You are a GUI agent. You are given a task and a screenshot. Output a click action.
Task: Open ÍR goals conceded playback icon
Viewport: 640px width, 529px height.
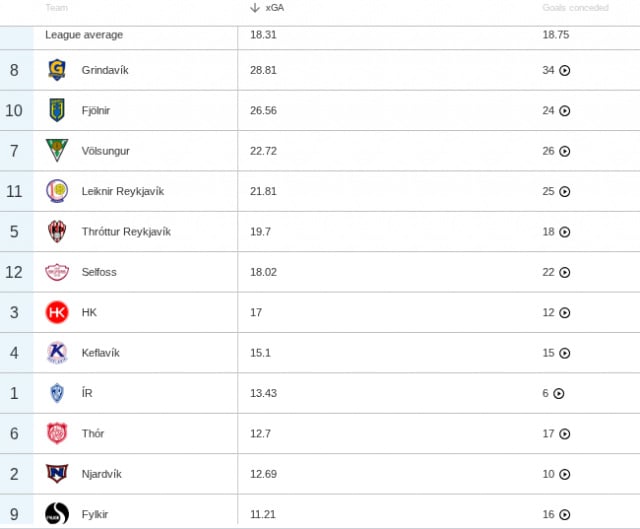(559, 393)
